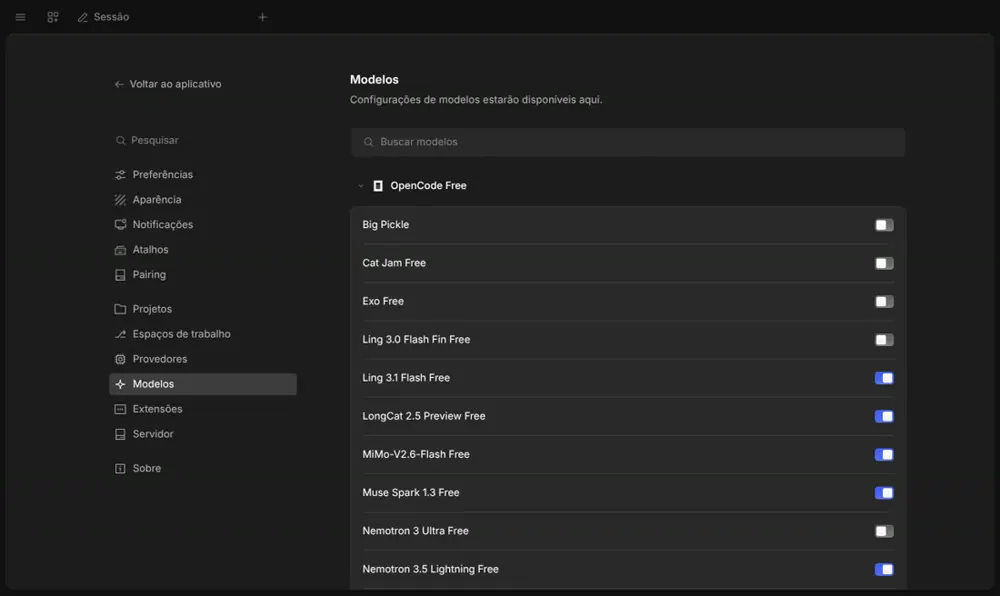Select Atalhos in the sidebar

pos(203,250)
